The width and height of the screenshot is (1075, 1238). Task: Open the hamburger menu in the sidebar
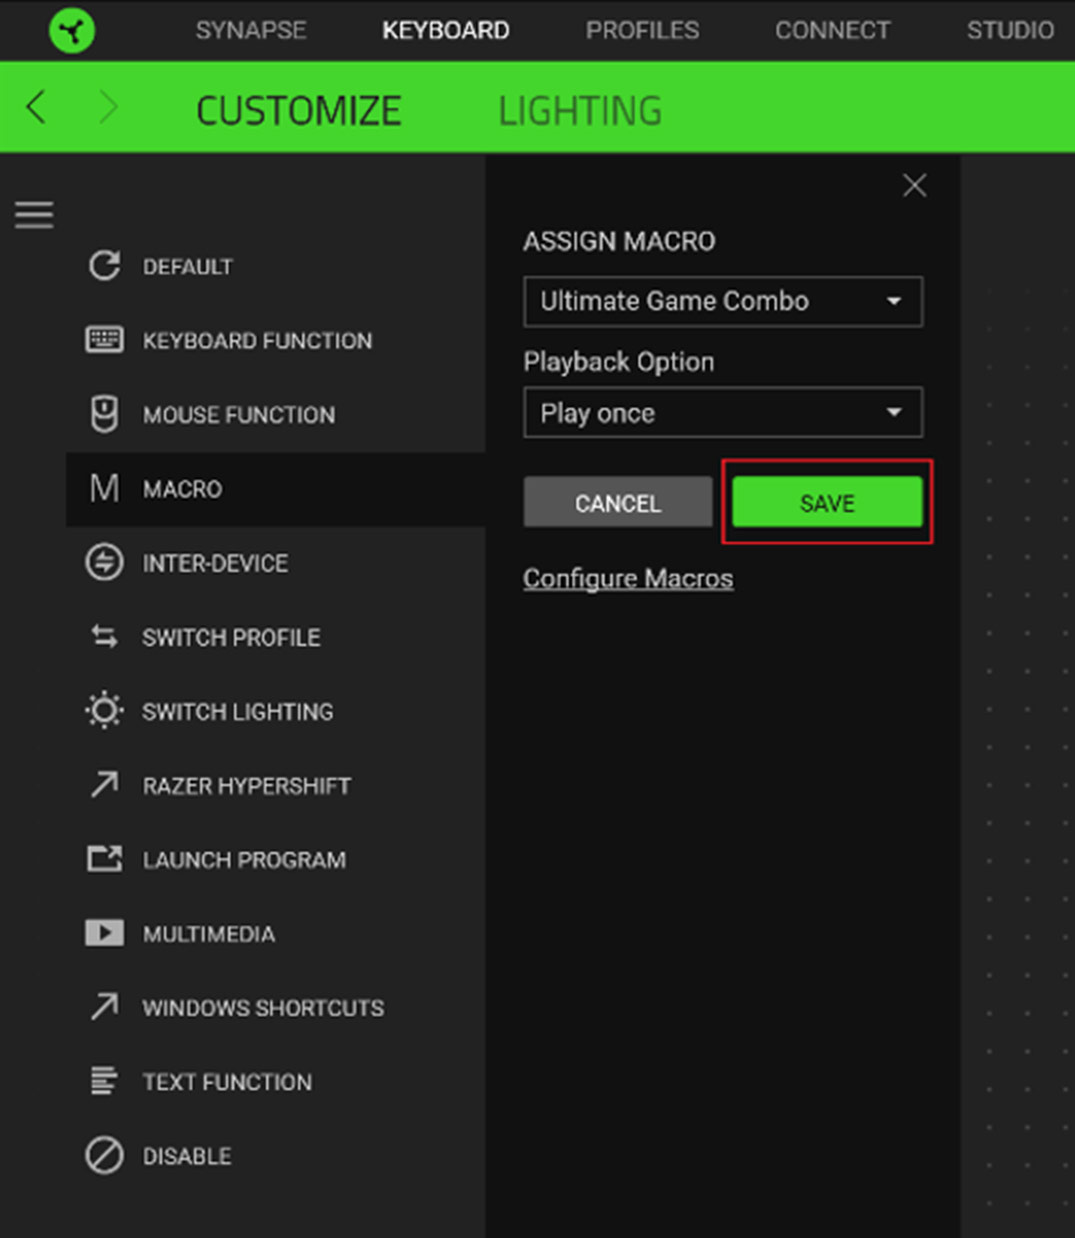[34, 213]
